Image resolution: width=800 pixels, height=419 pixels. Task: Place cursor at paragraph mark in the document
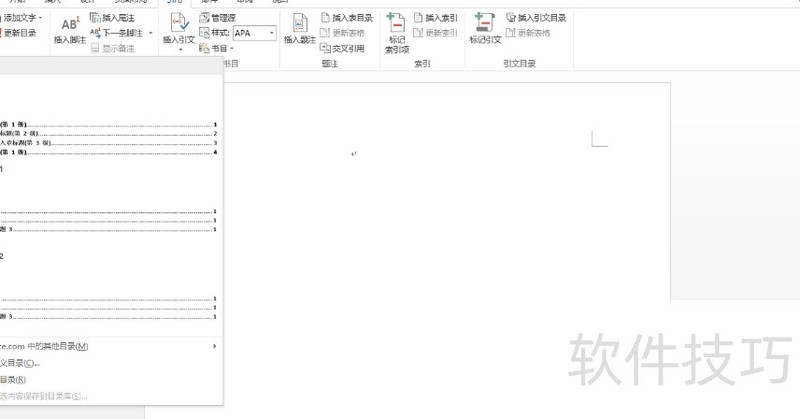(354, 154)
